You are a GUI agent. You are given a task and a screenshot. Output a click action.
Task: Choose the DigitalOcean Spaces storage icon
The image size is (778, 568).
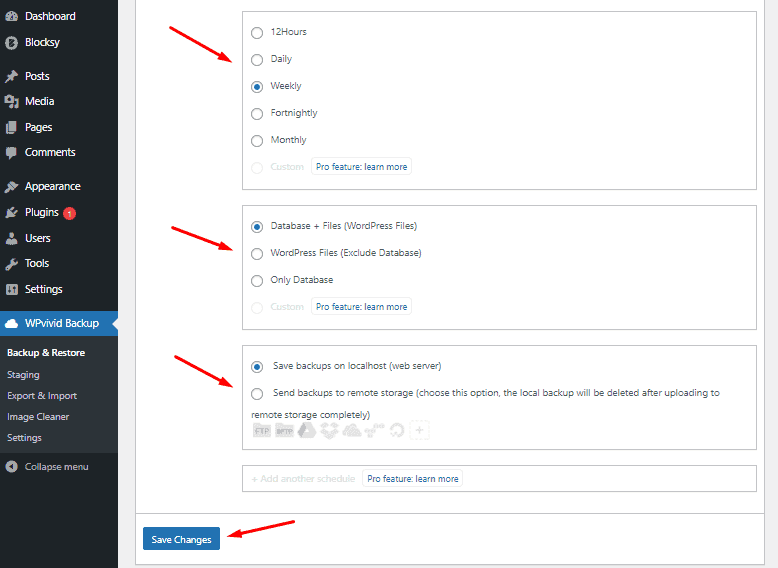[397, 430]
